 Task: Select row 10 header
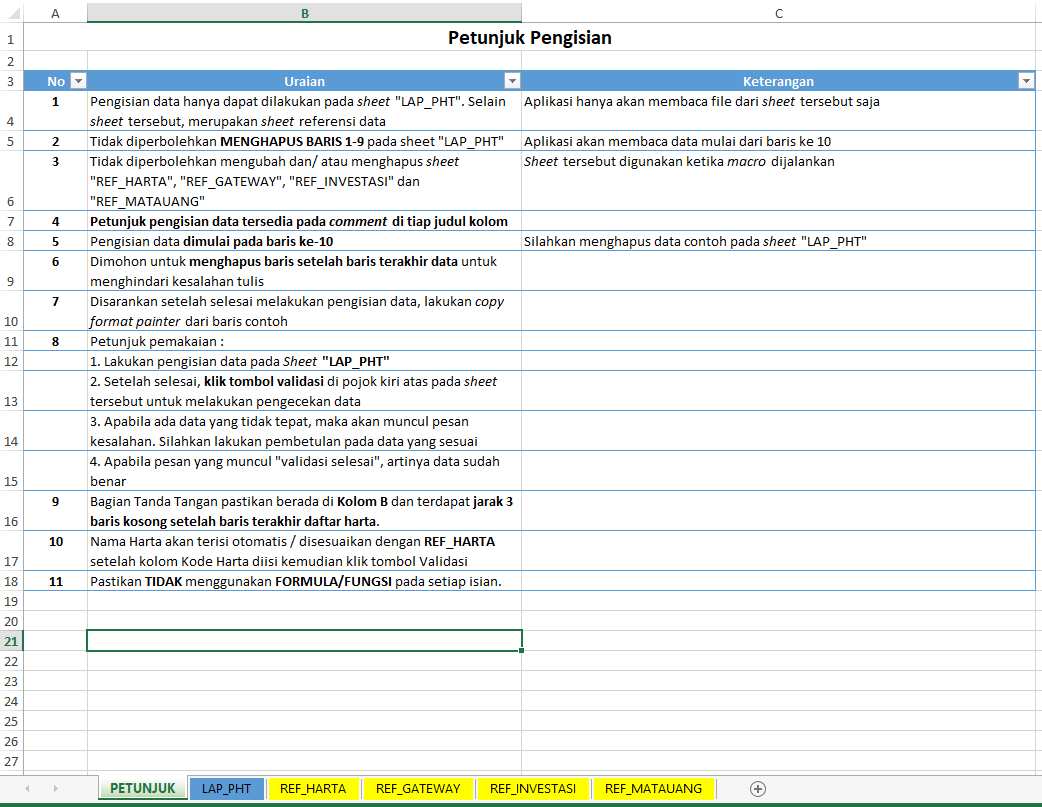[x=11, y=321]
